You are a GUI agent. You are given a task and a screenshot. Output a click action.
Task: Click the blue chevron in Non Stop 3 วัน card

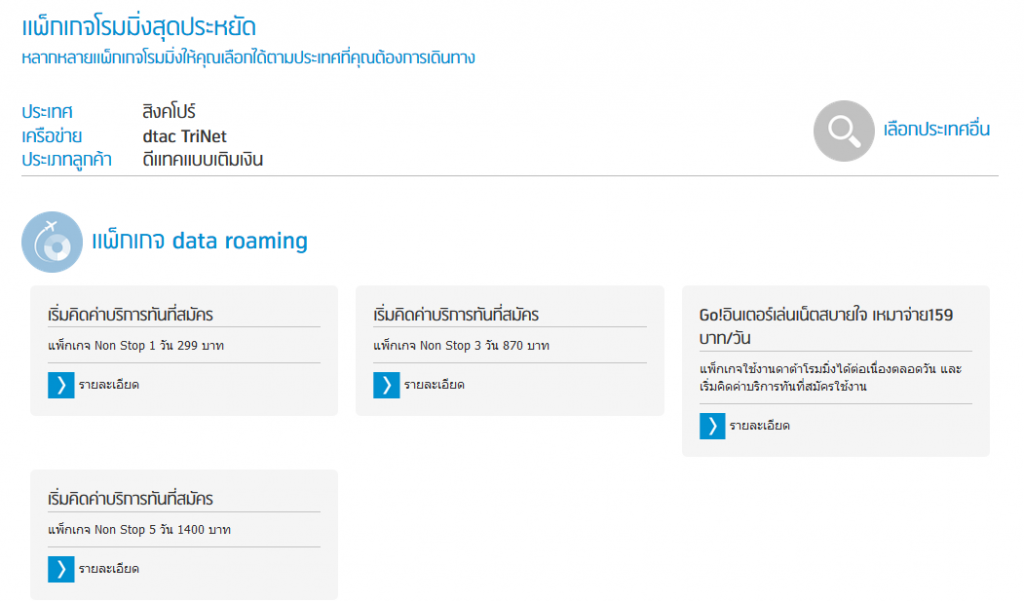386,385
